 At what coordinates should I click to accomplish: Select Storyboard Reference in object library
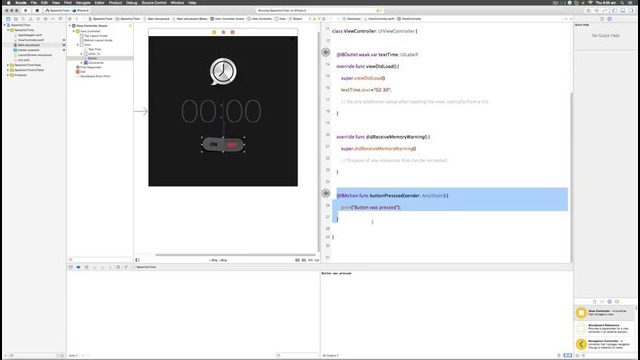[604, 328]
